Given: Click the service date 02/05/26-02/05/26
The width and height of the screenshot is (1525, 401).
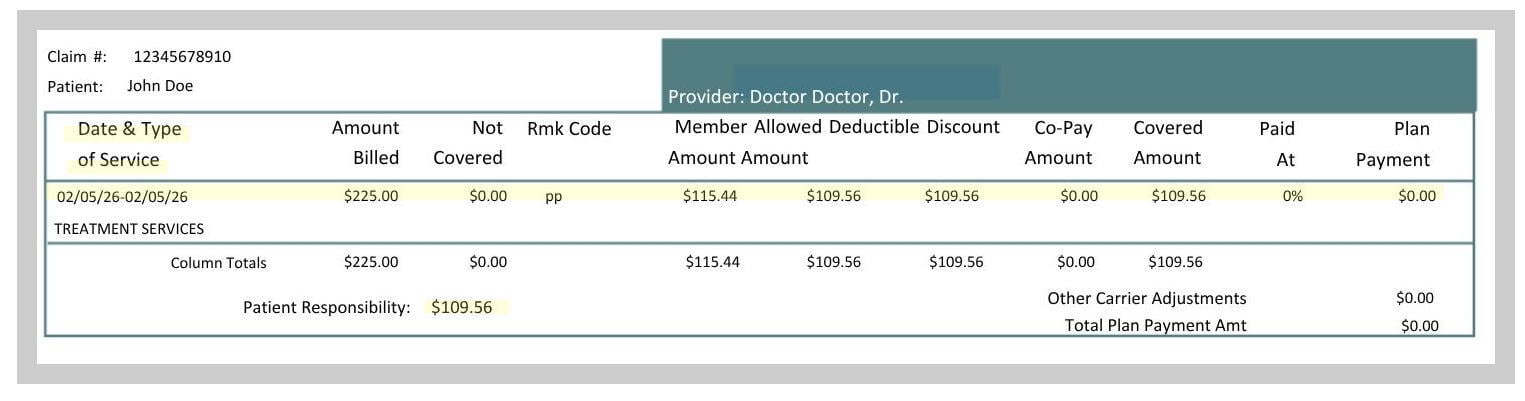Looking at the screenshot, I should click(122, 197).
